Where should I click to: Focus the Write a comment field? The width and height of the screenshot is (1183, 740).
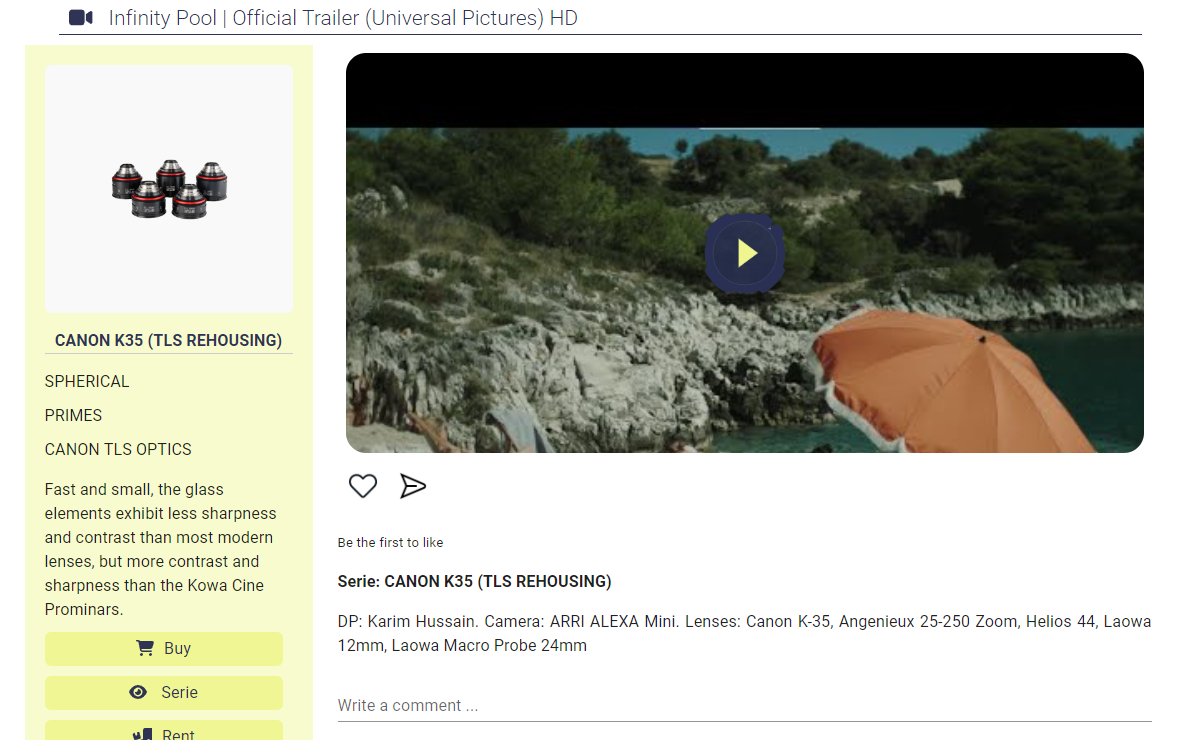[745, 706]
